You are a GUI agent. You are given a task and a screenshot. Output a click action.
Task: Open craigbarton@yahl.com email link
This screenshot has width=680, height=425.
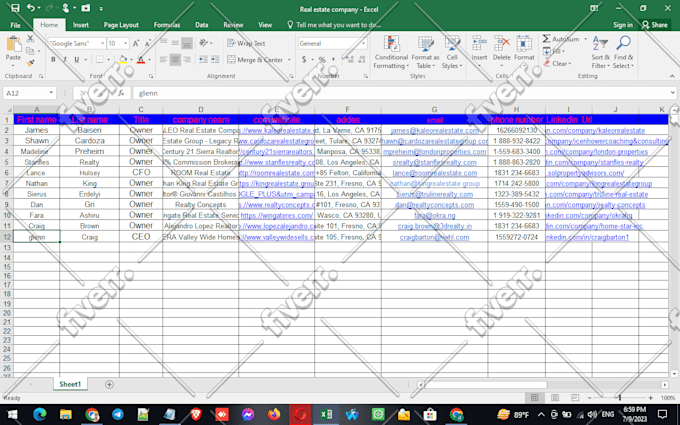click(435, 237)
